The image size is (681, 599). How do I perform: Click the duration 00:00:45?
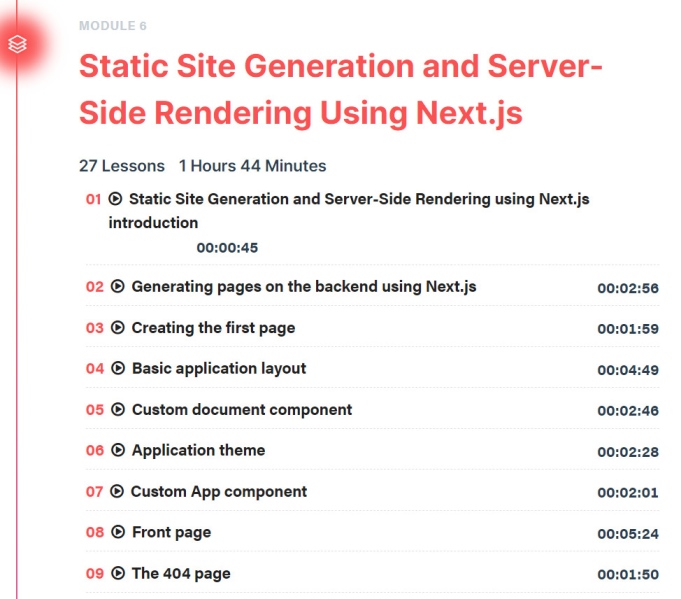click(x=227, y=248)
